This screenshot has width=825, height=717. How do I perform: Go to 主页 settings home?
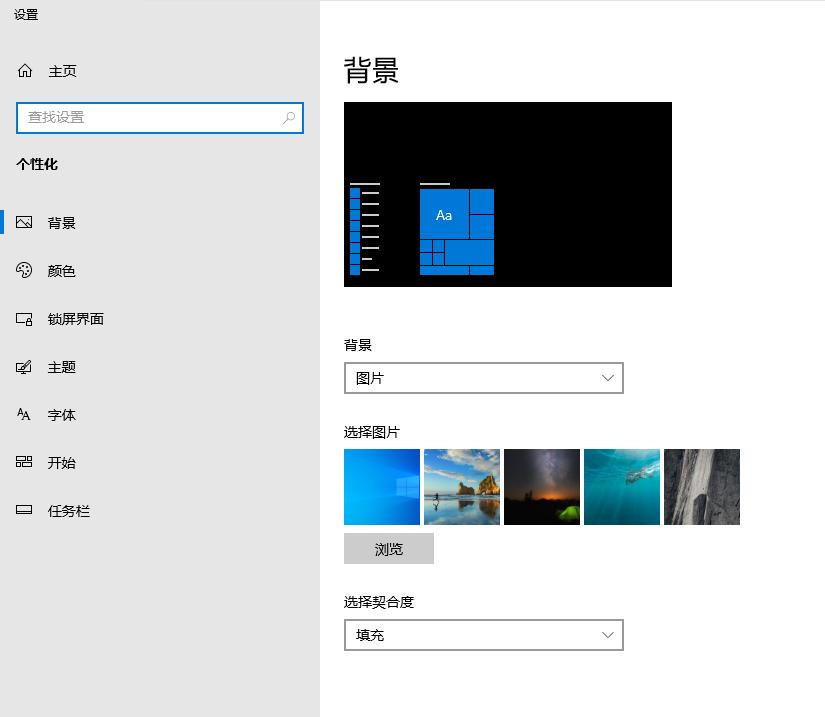pos(62,71)
